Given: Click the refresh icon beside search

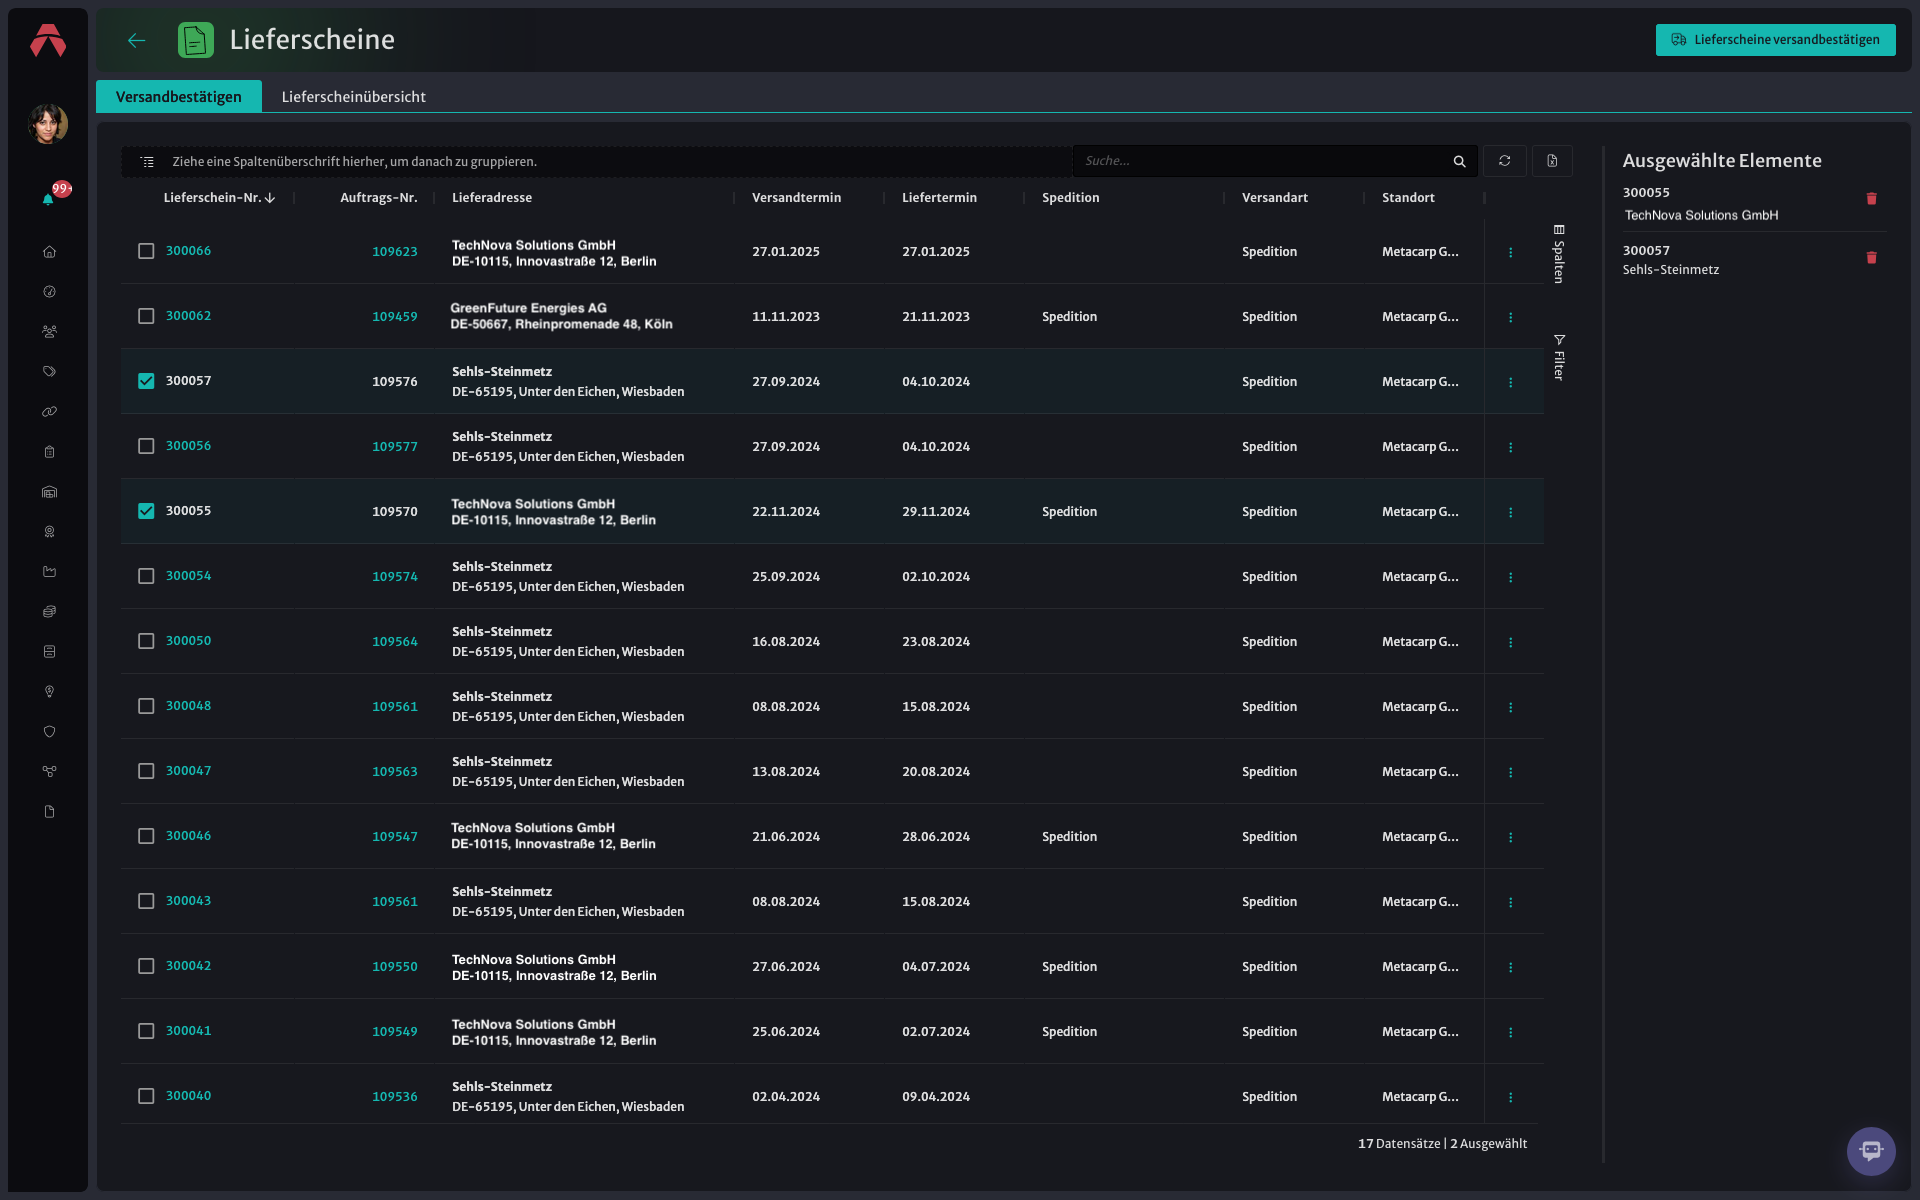Looking at the screenshot, I should (1504, 161).
